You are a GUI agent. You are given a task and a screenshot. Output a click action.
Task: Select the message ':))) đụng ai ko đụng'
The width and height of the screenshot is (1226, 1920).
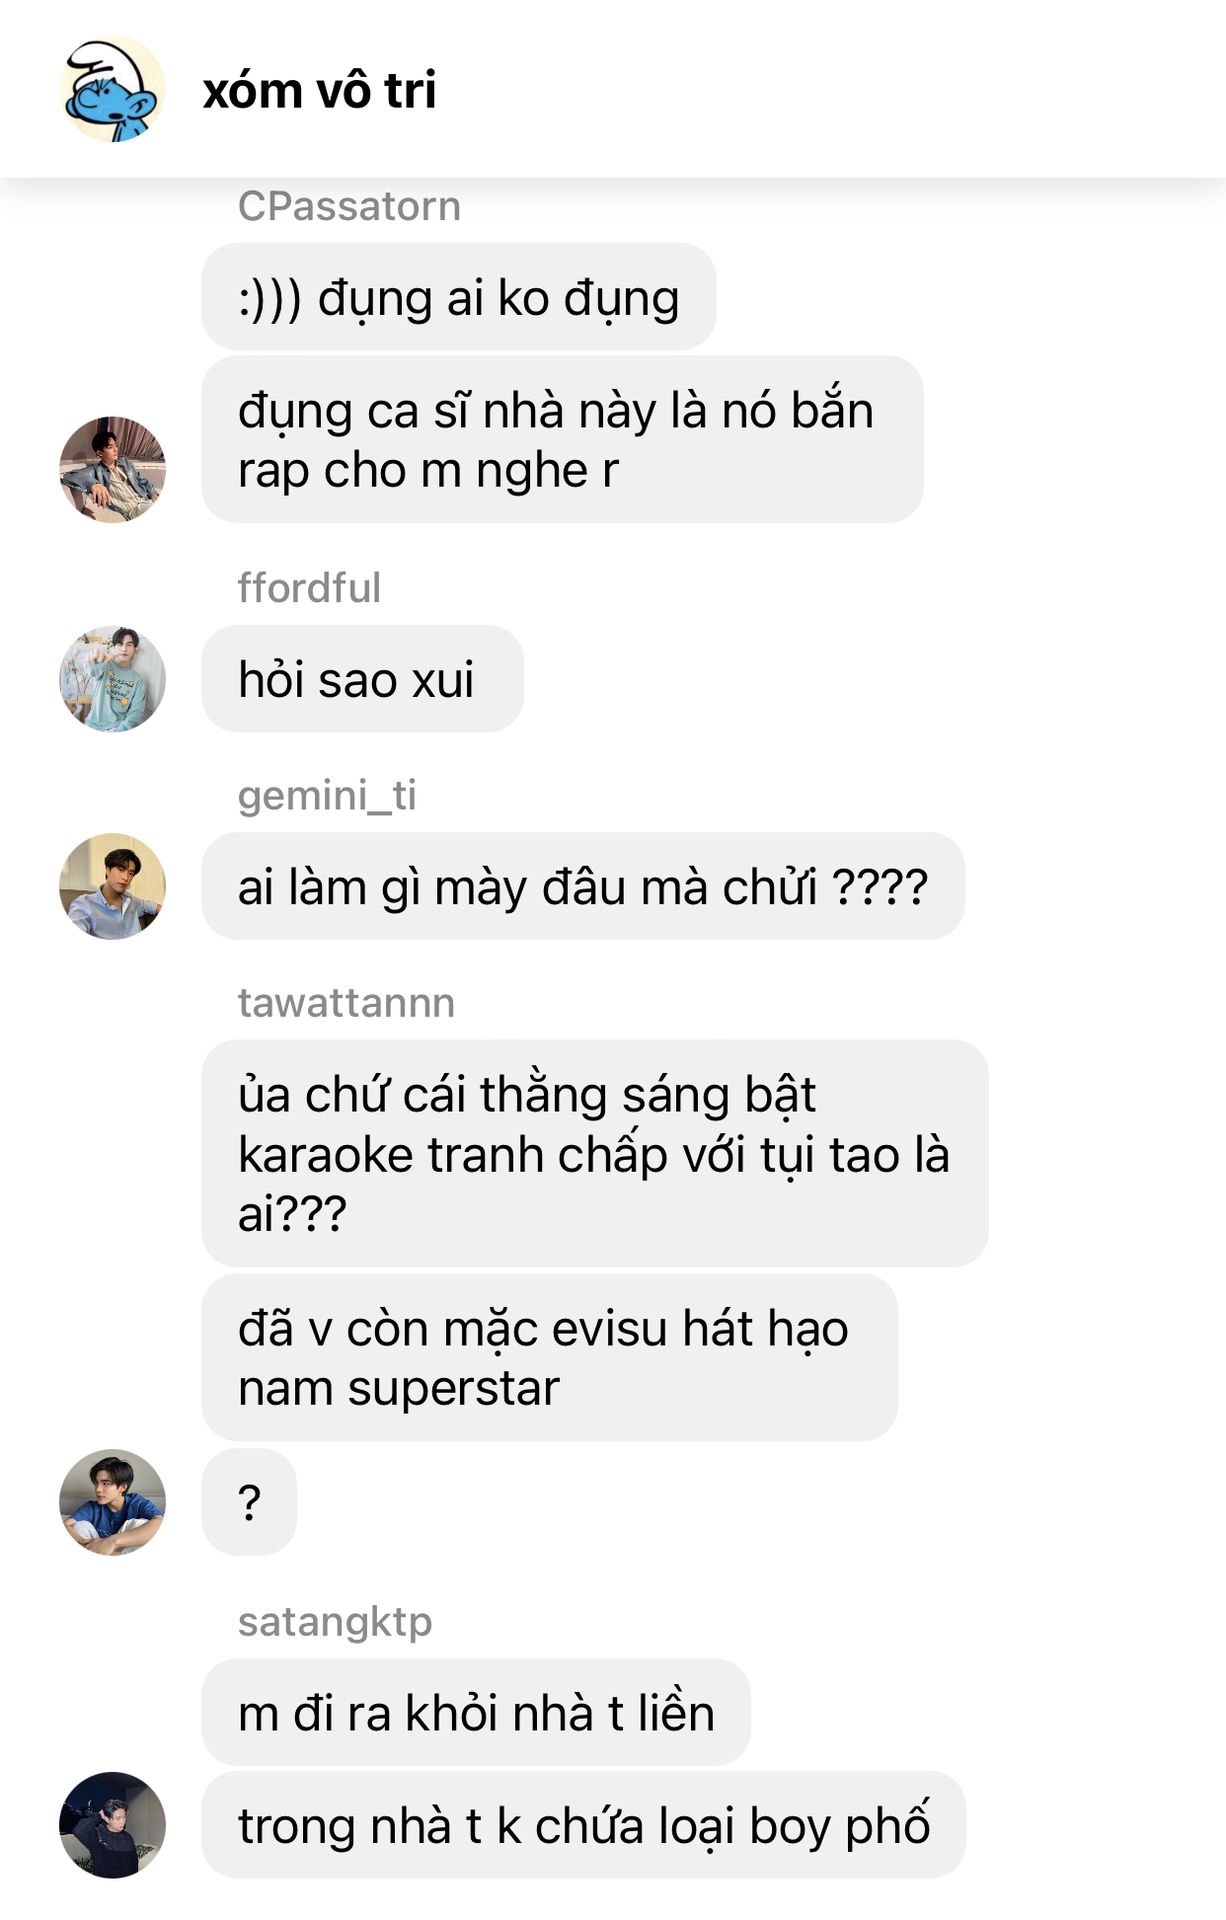(459, 297)
